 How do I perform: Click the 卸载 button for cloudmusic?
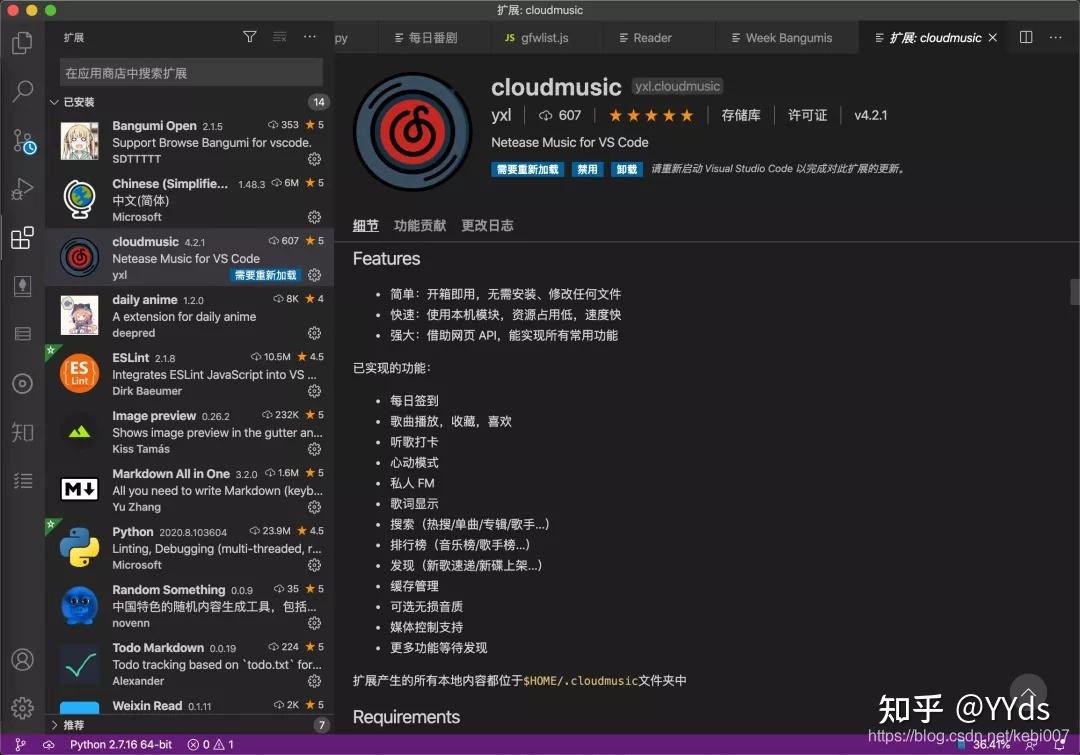tap(625, 169)
